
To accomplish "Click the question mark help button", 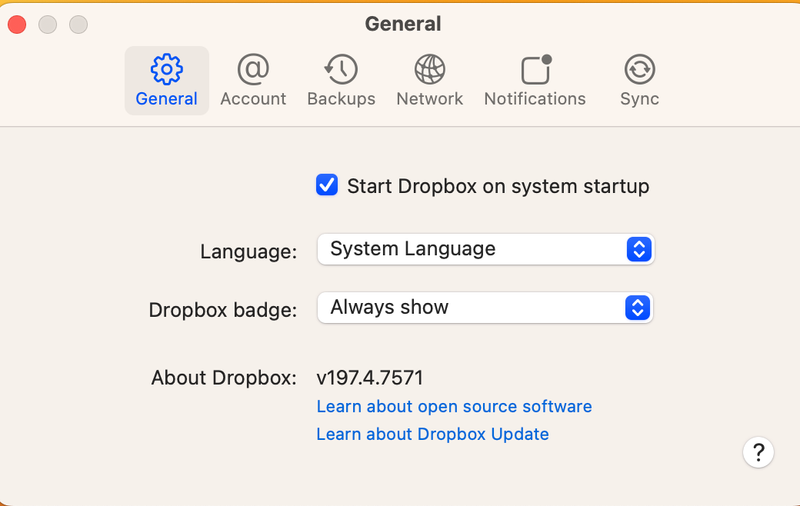I will (x=758, y=452).
